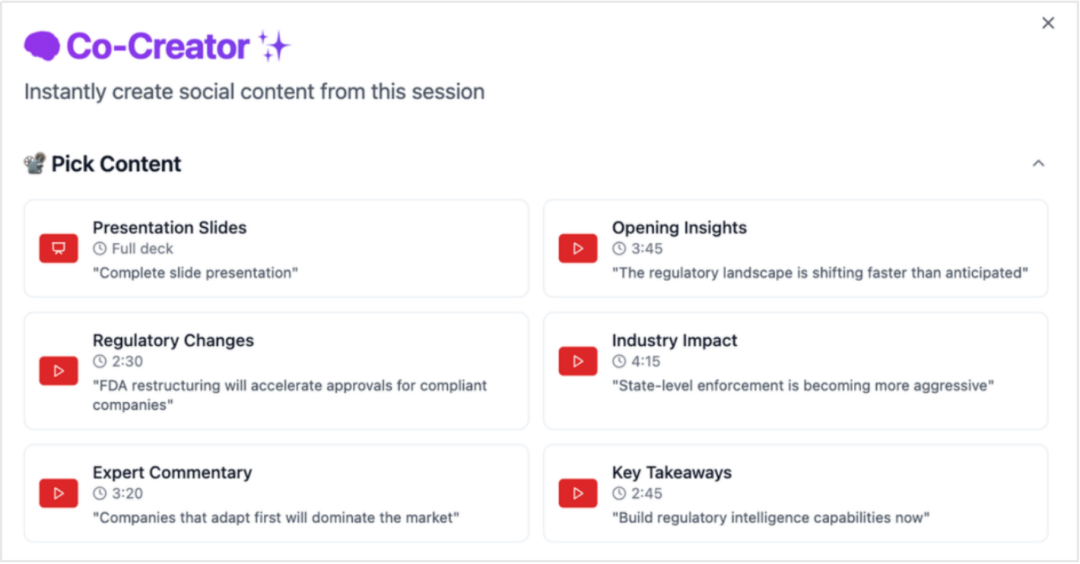
Task: Click the play icon for Industry Impact
Action: click(x=578, y=362)
